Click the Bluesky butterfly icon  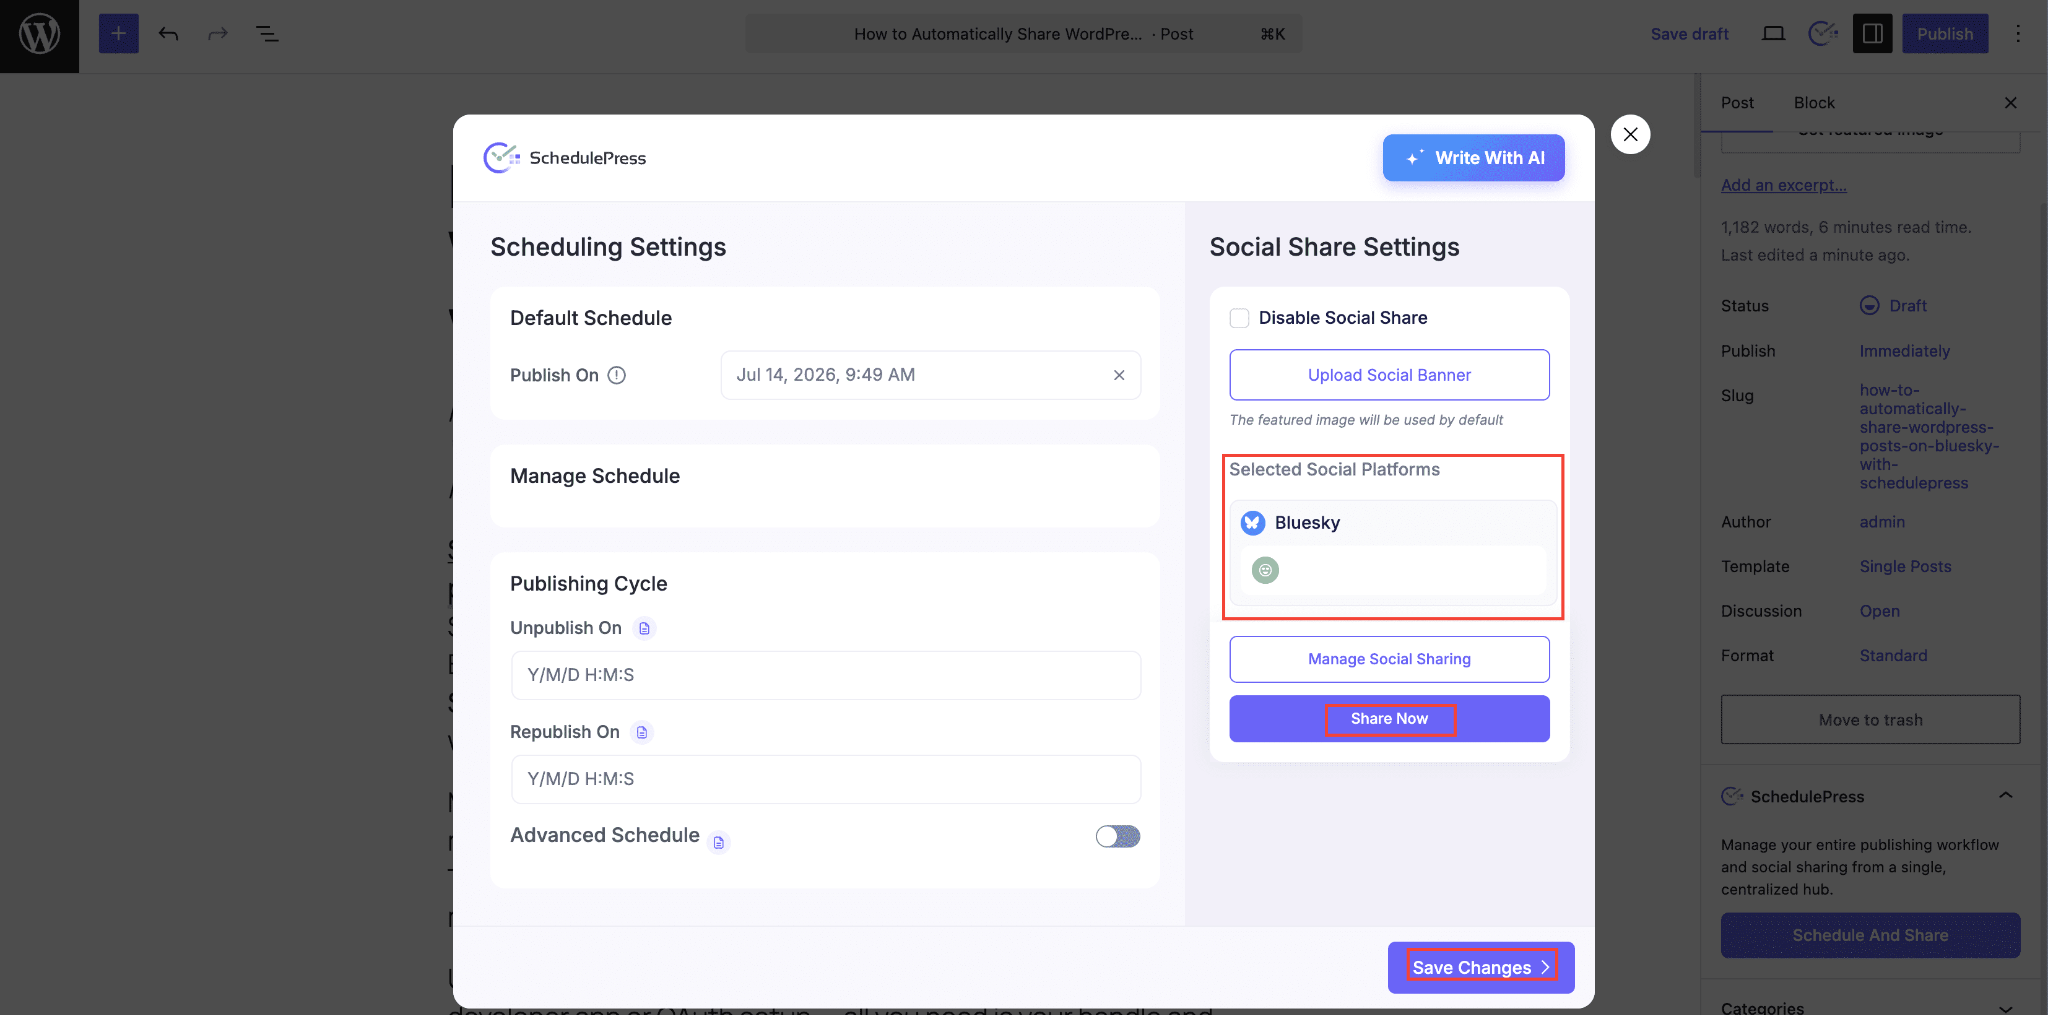click(1253, 523)
